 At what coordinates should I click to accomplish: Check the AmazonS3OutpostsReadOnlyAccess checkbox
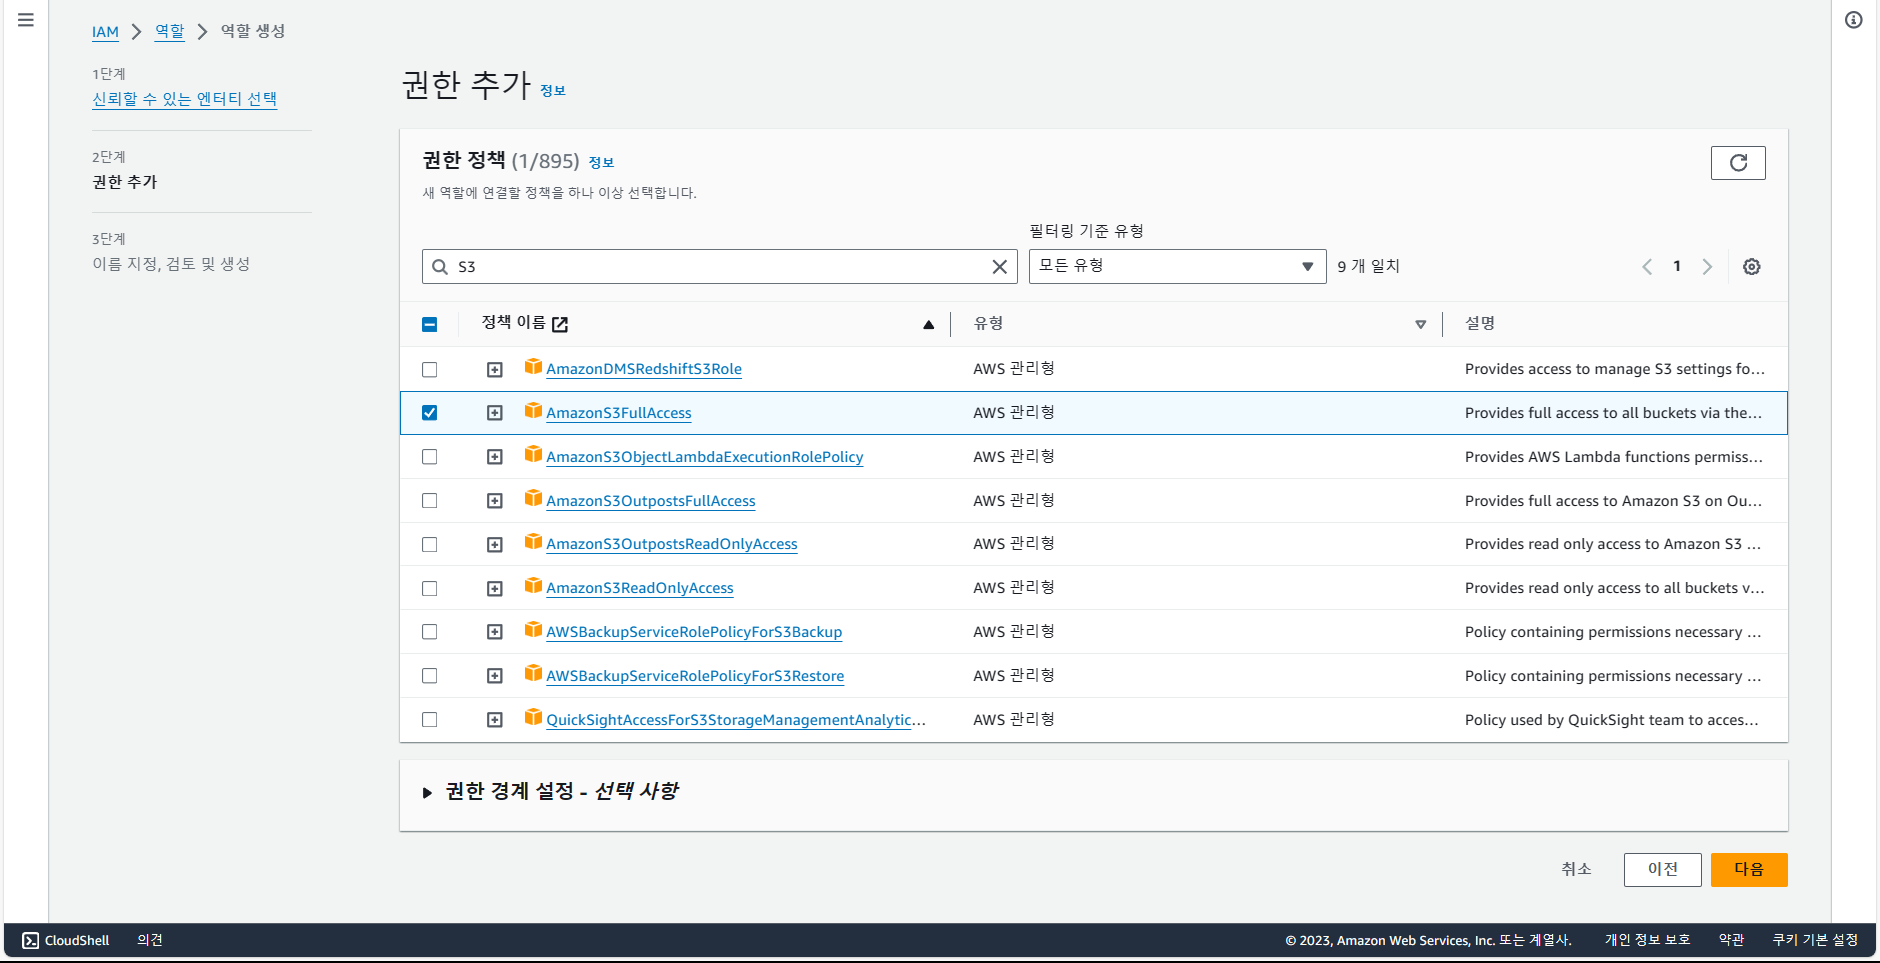pyautogui.click(x=430, y=545)
